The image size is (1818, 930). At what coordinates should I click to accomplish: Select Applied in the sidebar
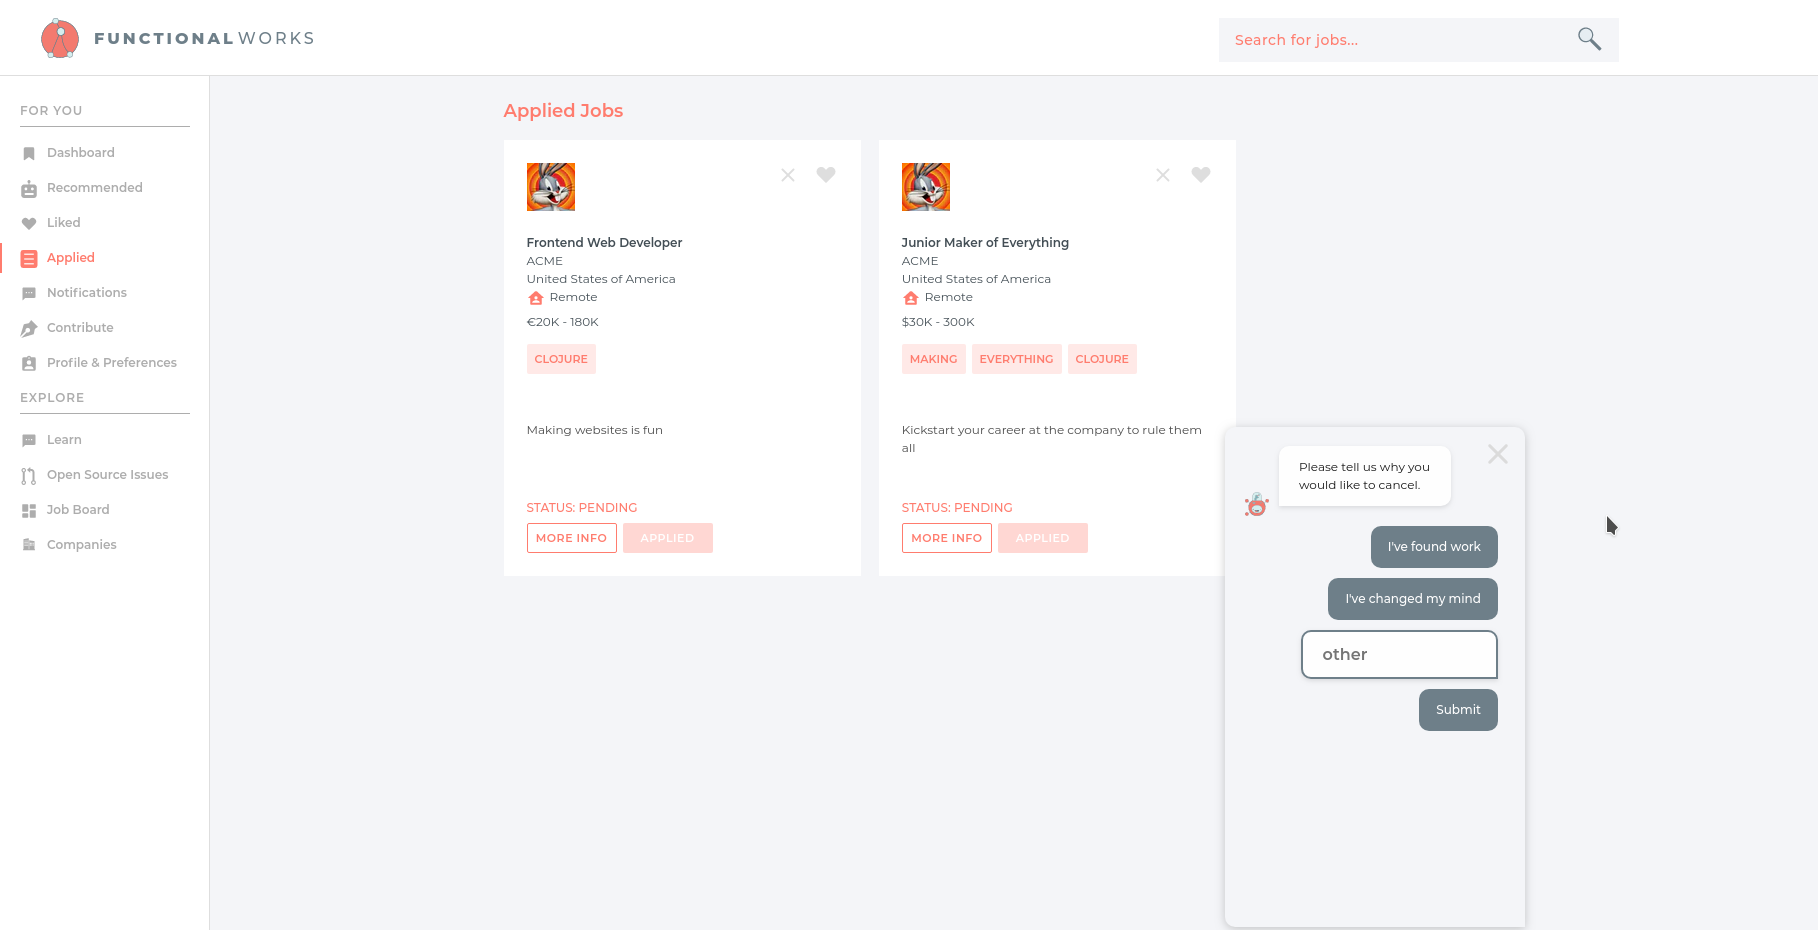coord(71,258)
